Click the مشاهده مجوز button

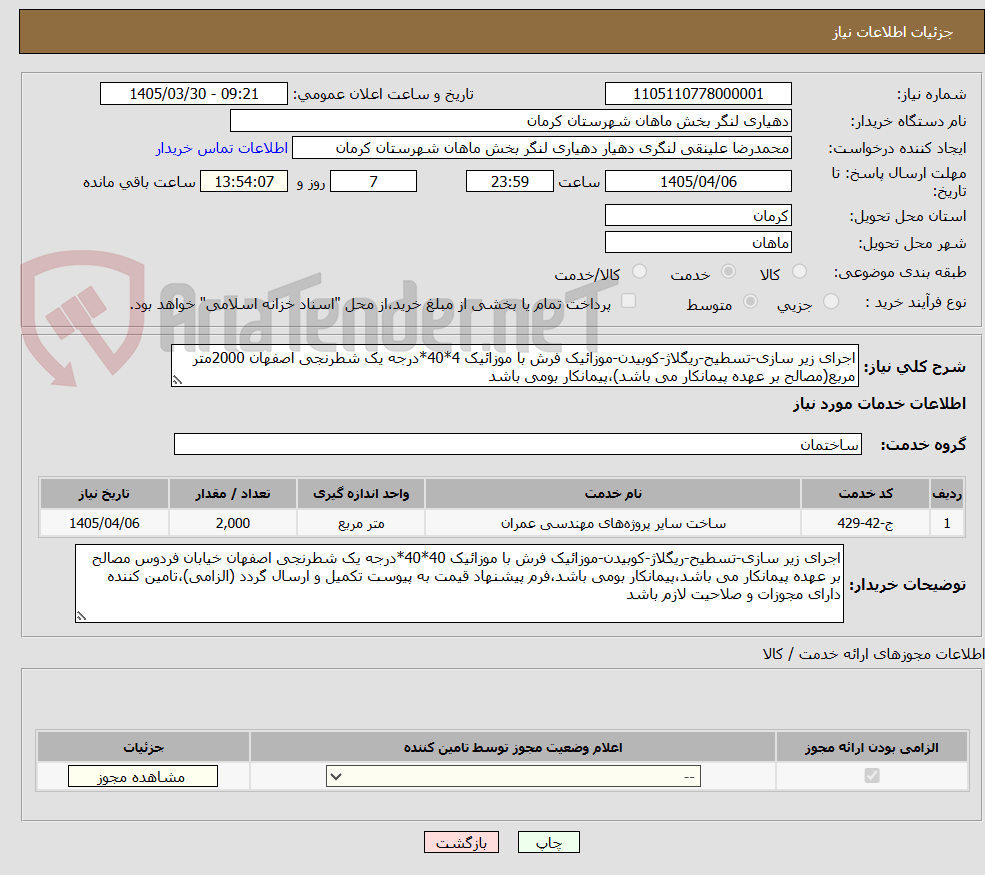tap(143, 776)
